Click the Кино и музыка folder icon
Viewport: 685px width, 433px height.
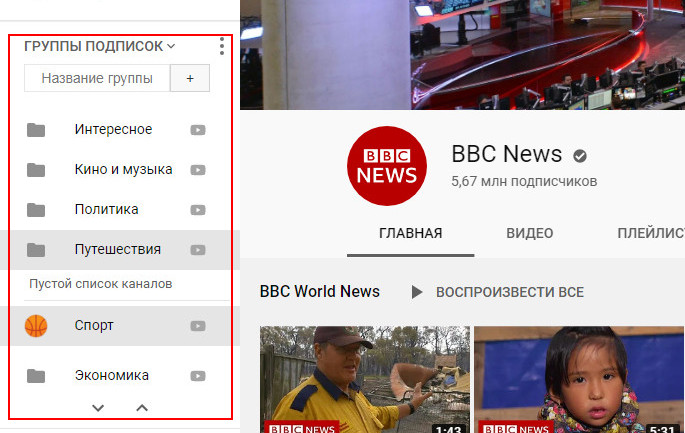click(x=36, y=170)
